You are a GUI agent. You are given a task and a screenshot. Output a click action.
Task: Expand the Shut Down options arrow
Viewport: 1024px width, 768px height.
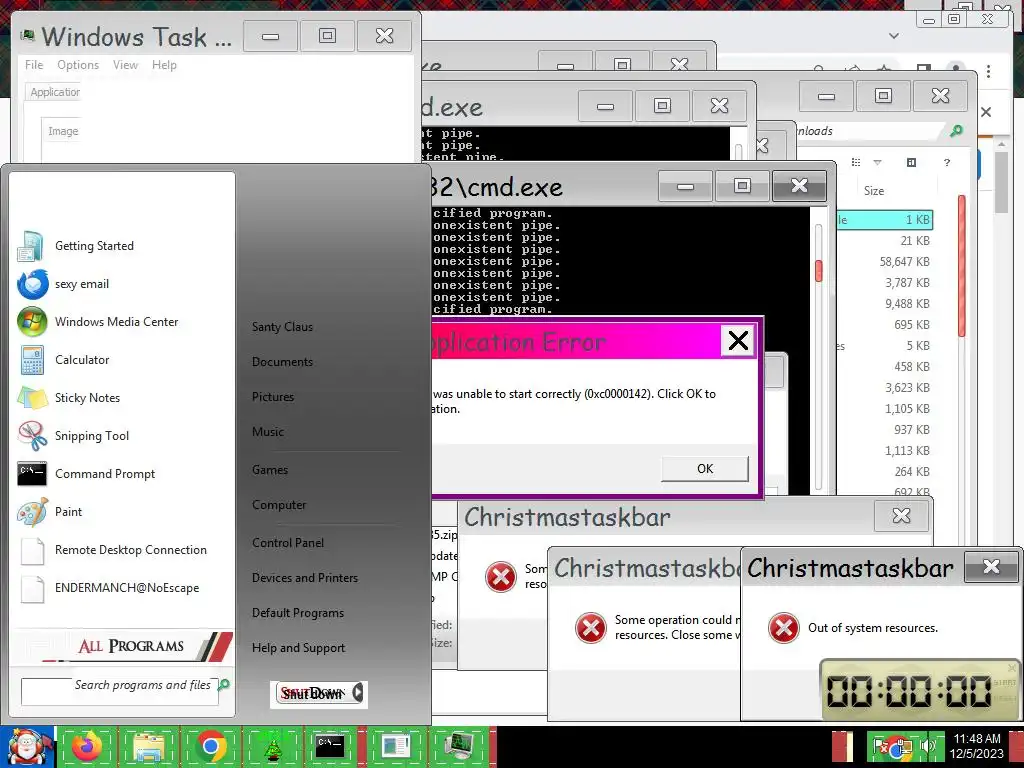point(358,693)
